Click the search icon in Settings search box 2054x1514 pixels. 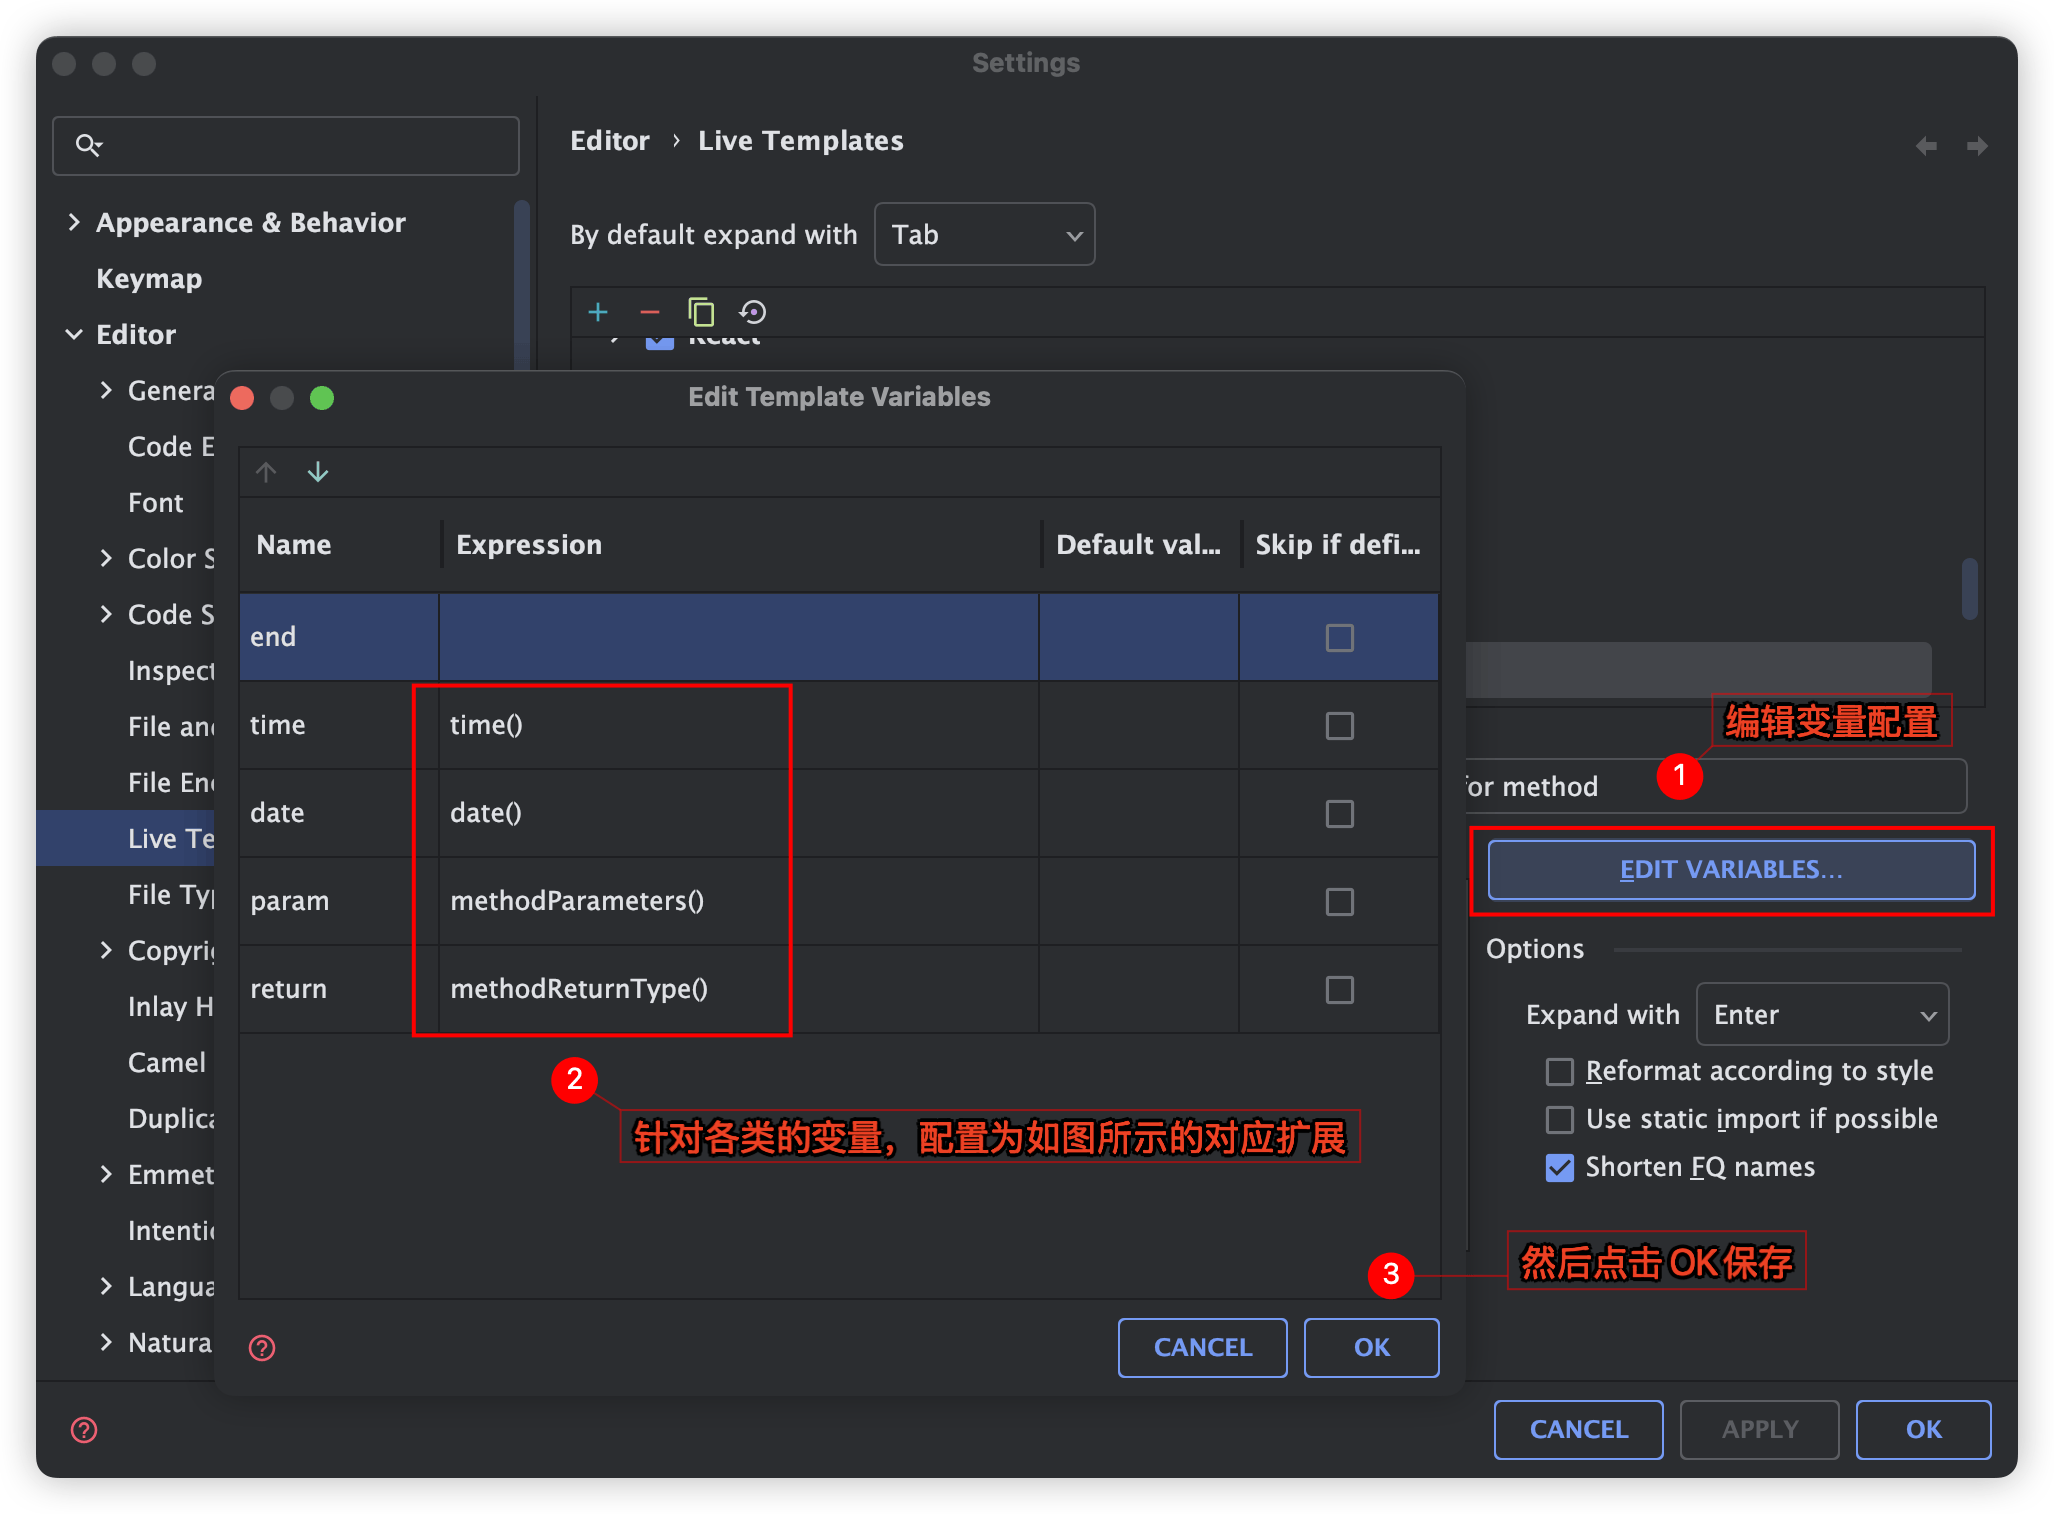(x=89, y=146)
